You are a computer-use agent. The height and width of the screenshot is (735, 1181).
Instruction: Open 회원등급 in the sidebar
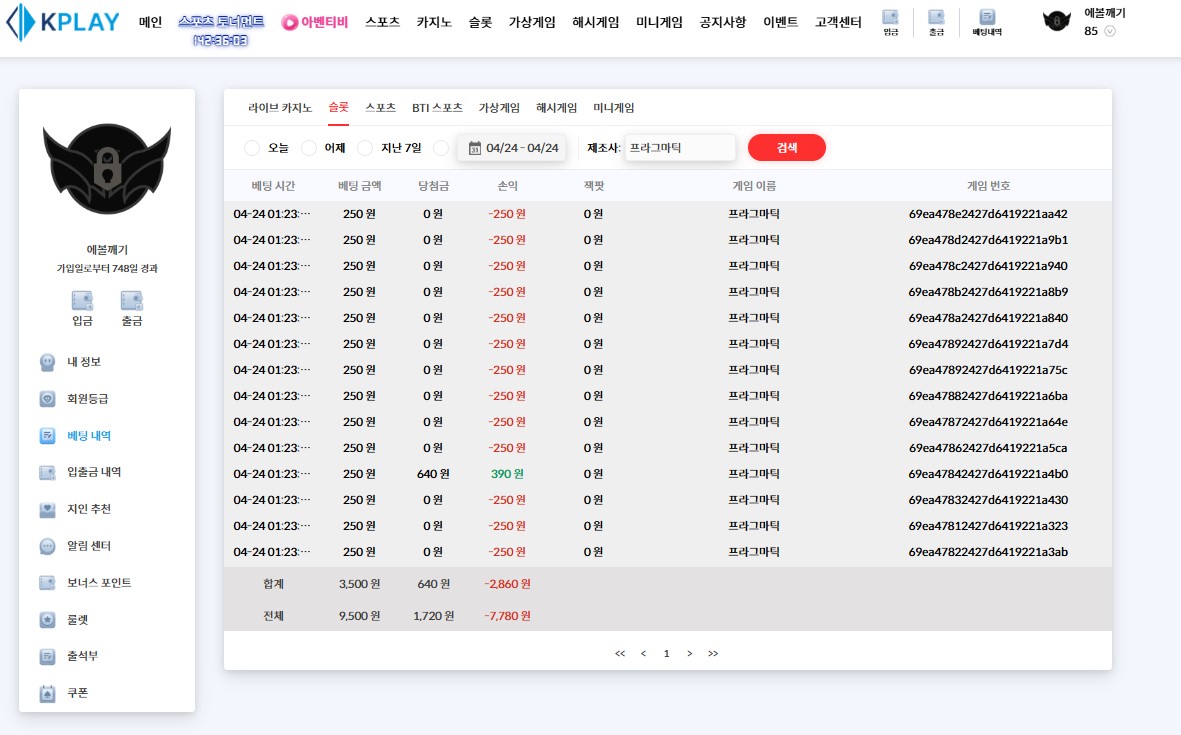(87, 398)
